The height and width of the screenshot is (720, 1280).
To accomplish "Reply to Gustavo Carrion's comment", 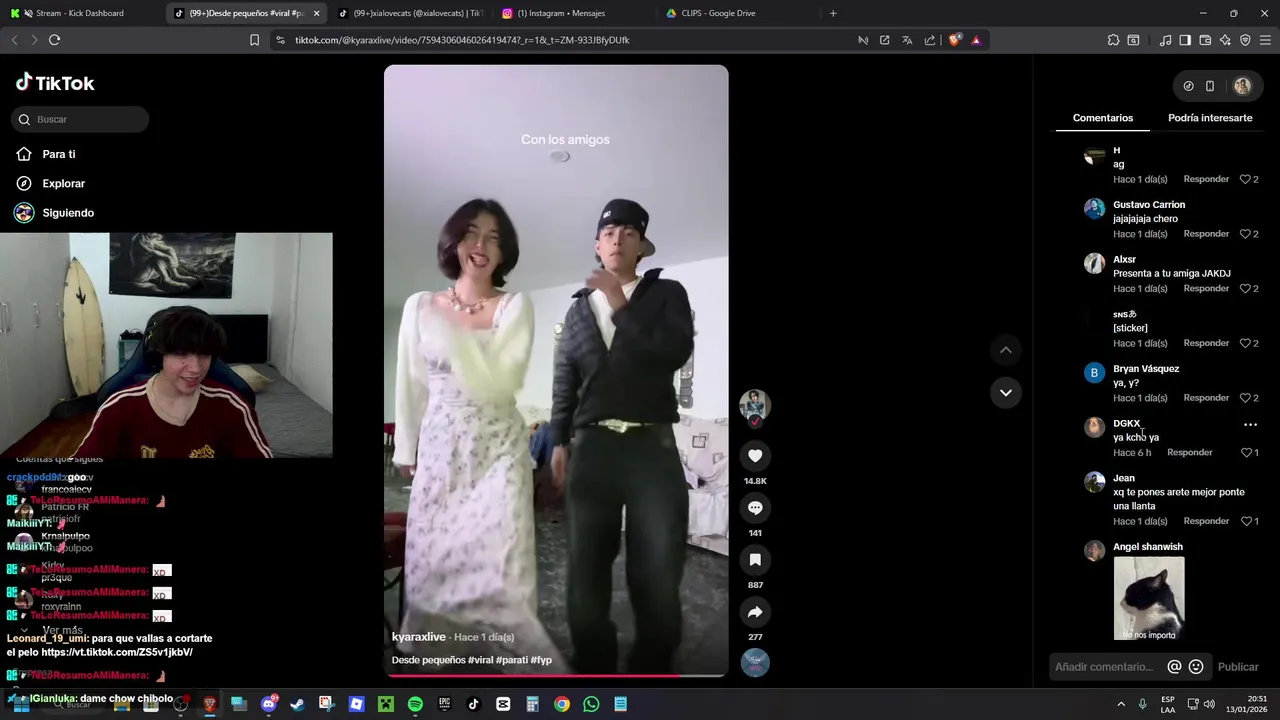I will tap(1206, 234).
